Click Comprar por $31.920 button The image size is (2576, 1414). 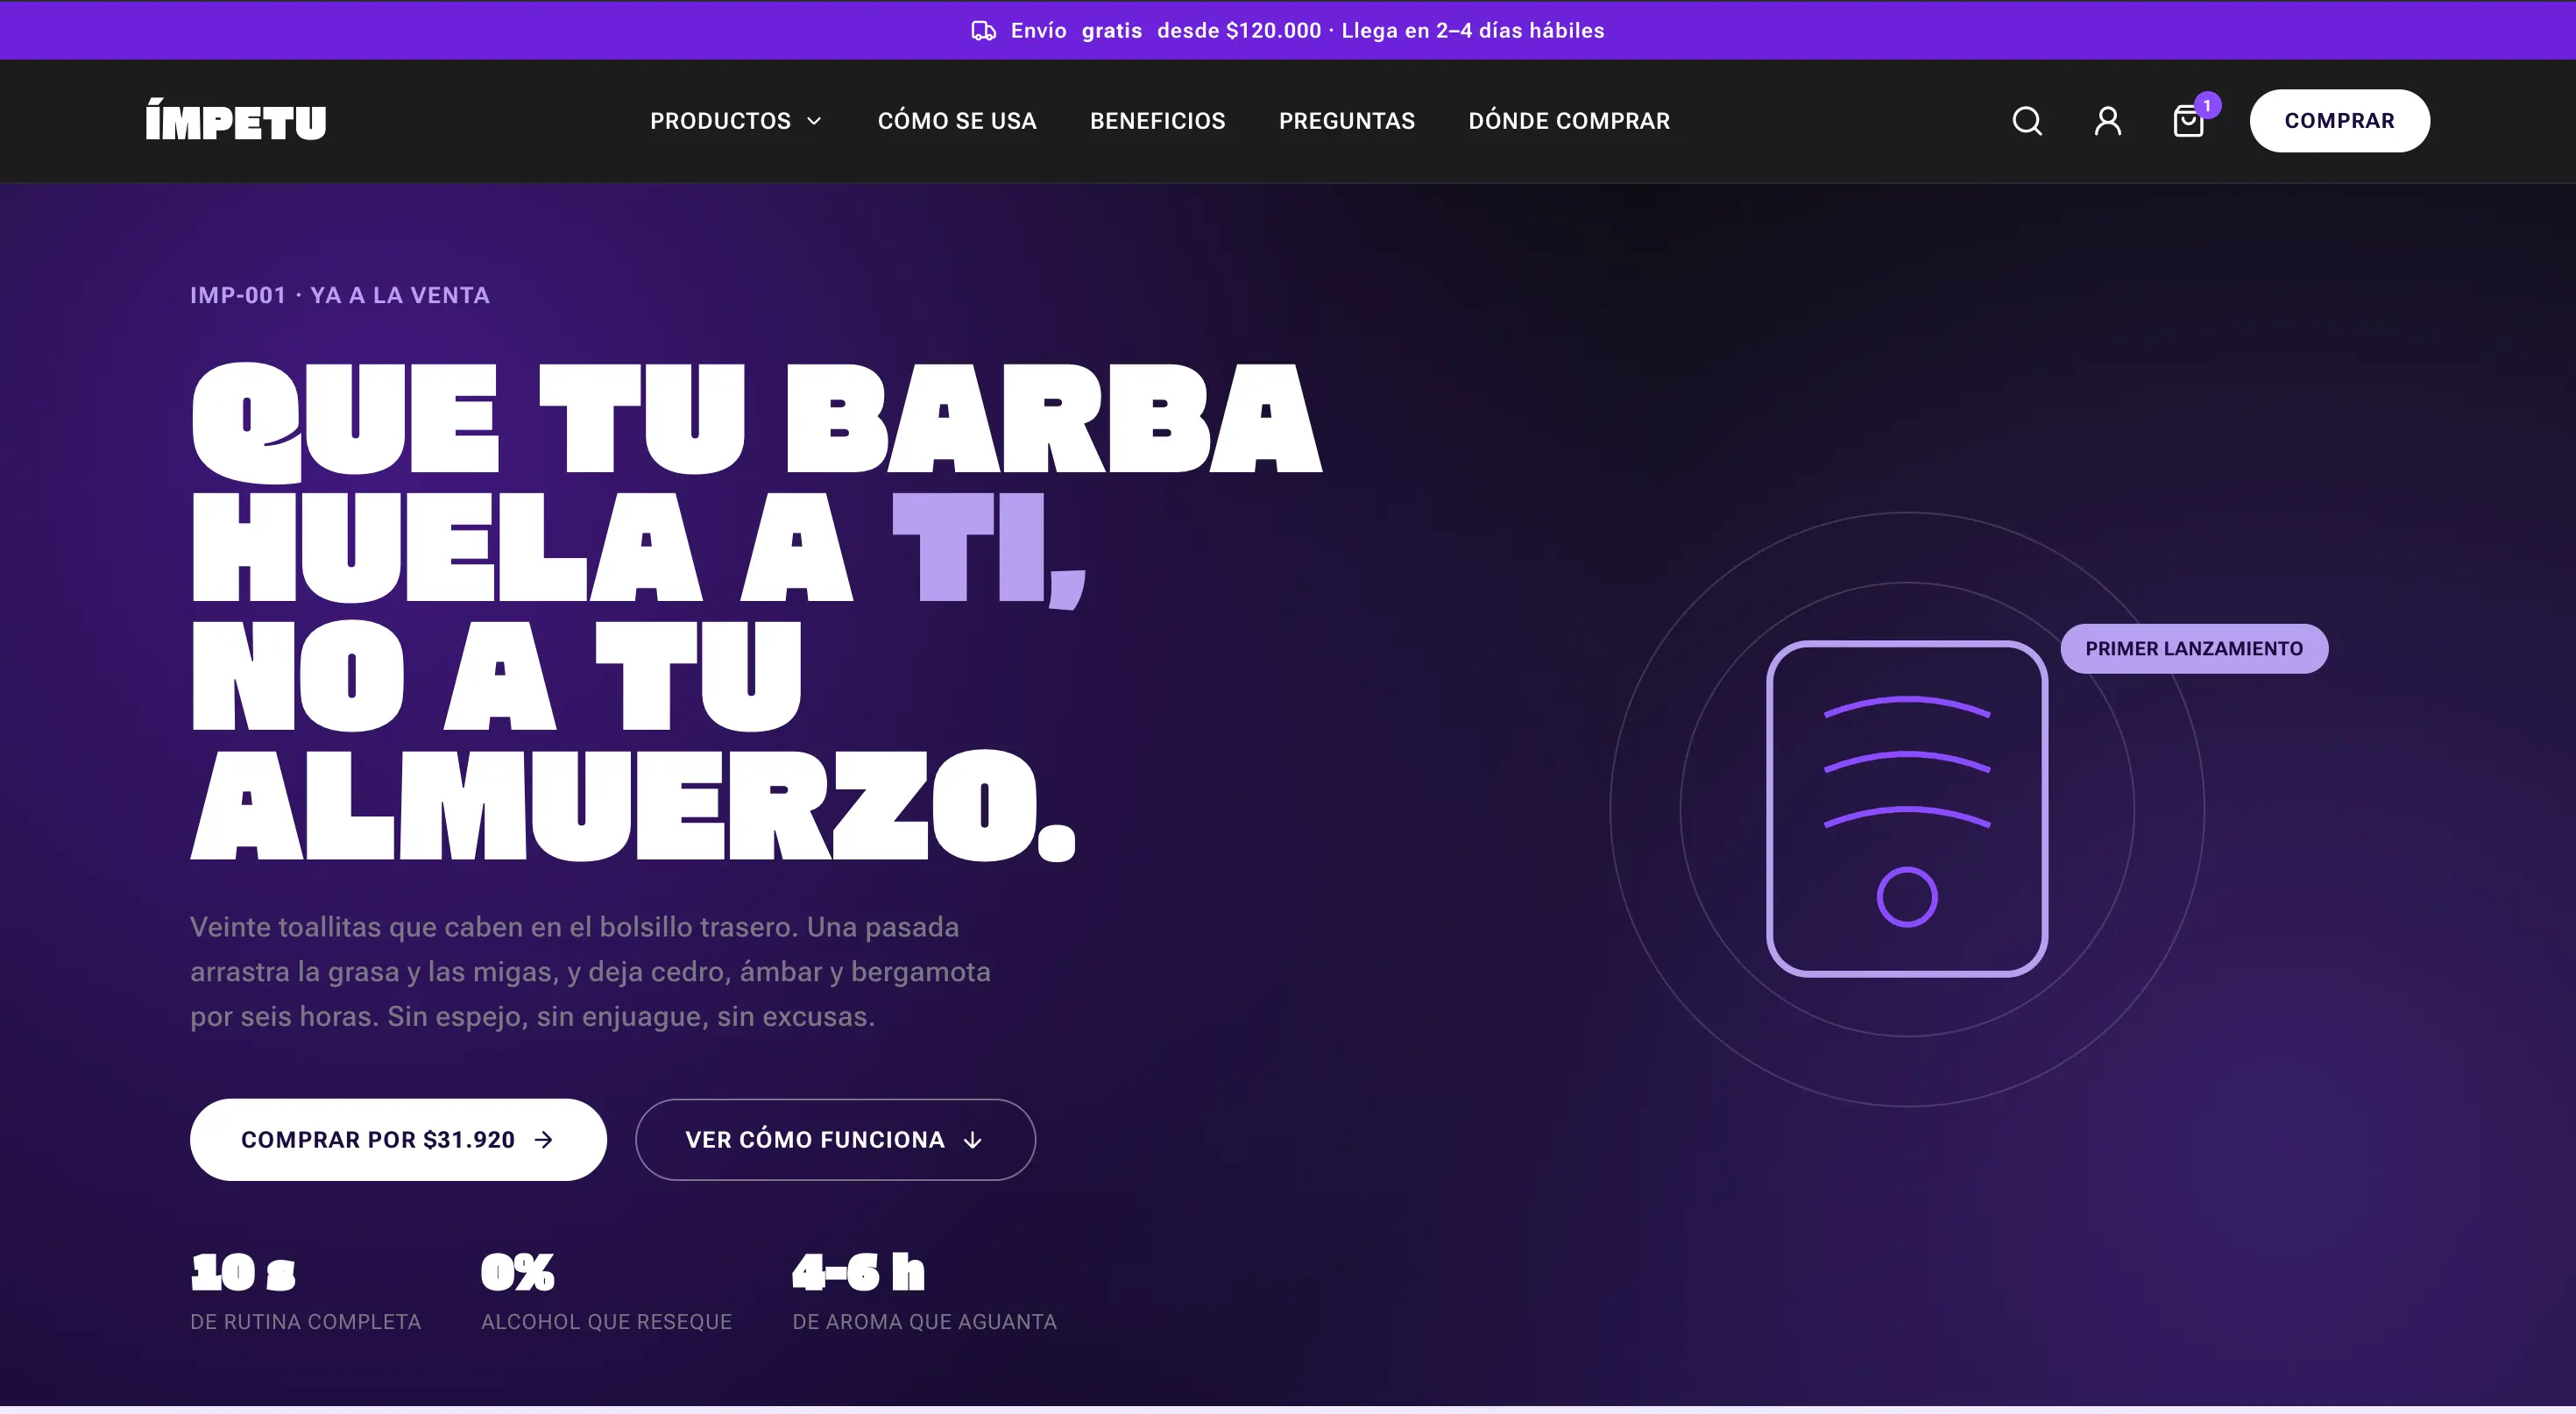[x=398, y=1140]
